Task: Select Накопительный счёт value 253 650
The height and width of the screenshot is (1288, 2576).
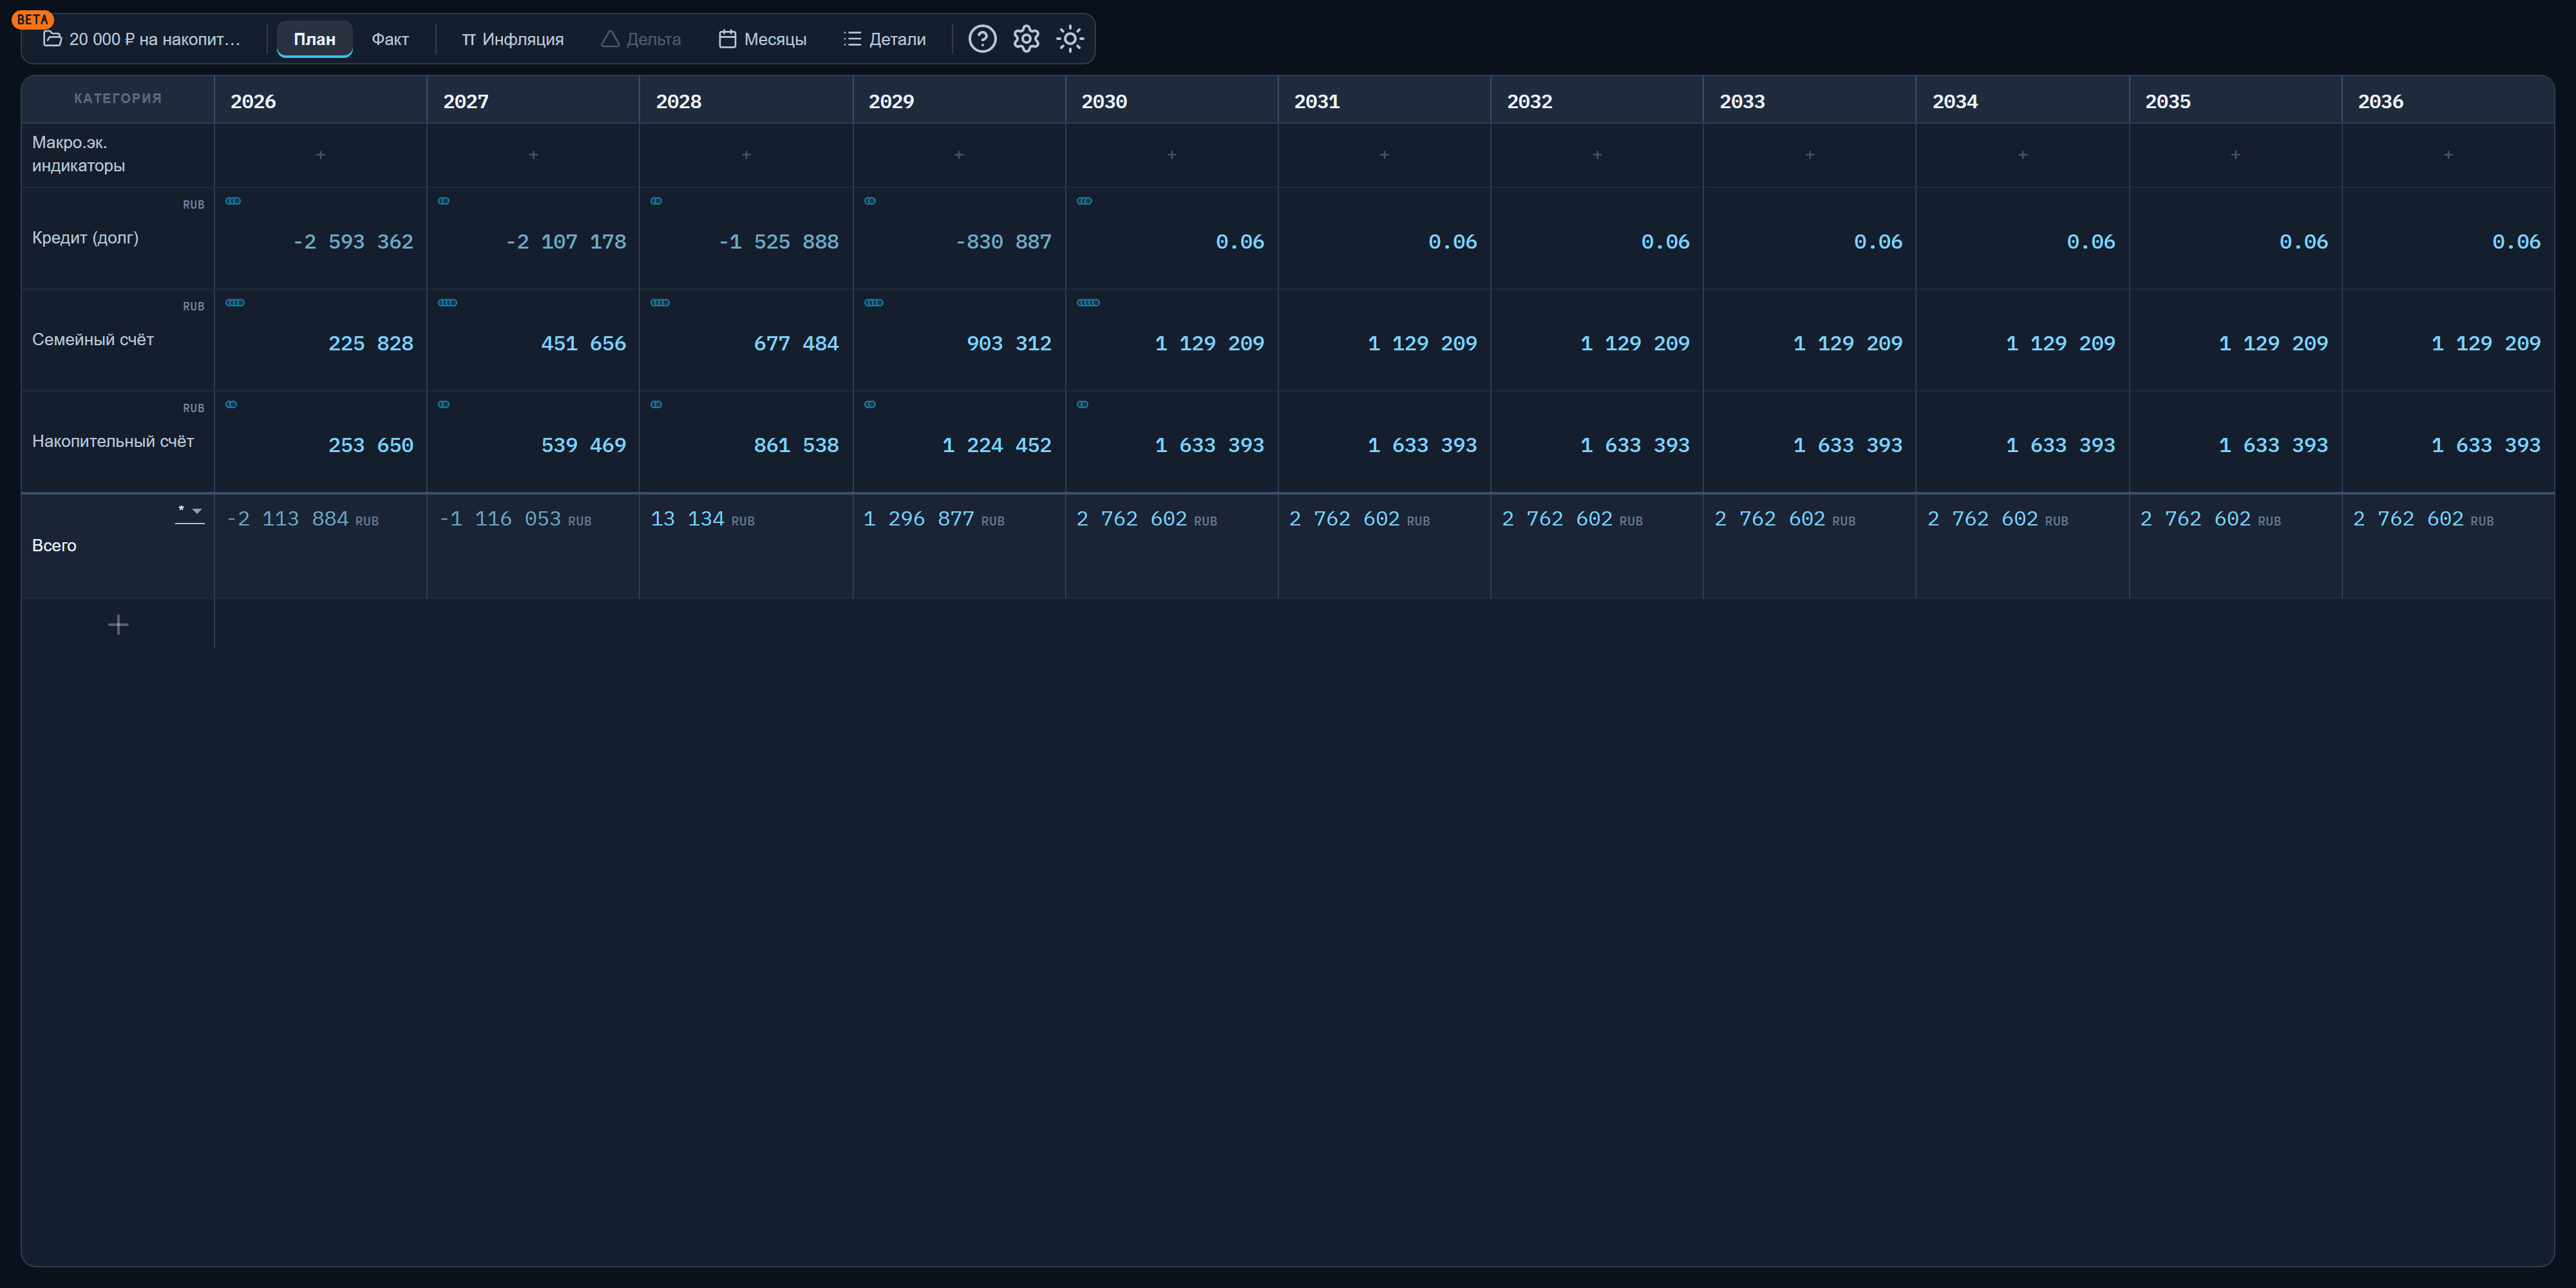Action: (371, 445)
